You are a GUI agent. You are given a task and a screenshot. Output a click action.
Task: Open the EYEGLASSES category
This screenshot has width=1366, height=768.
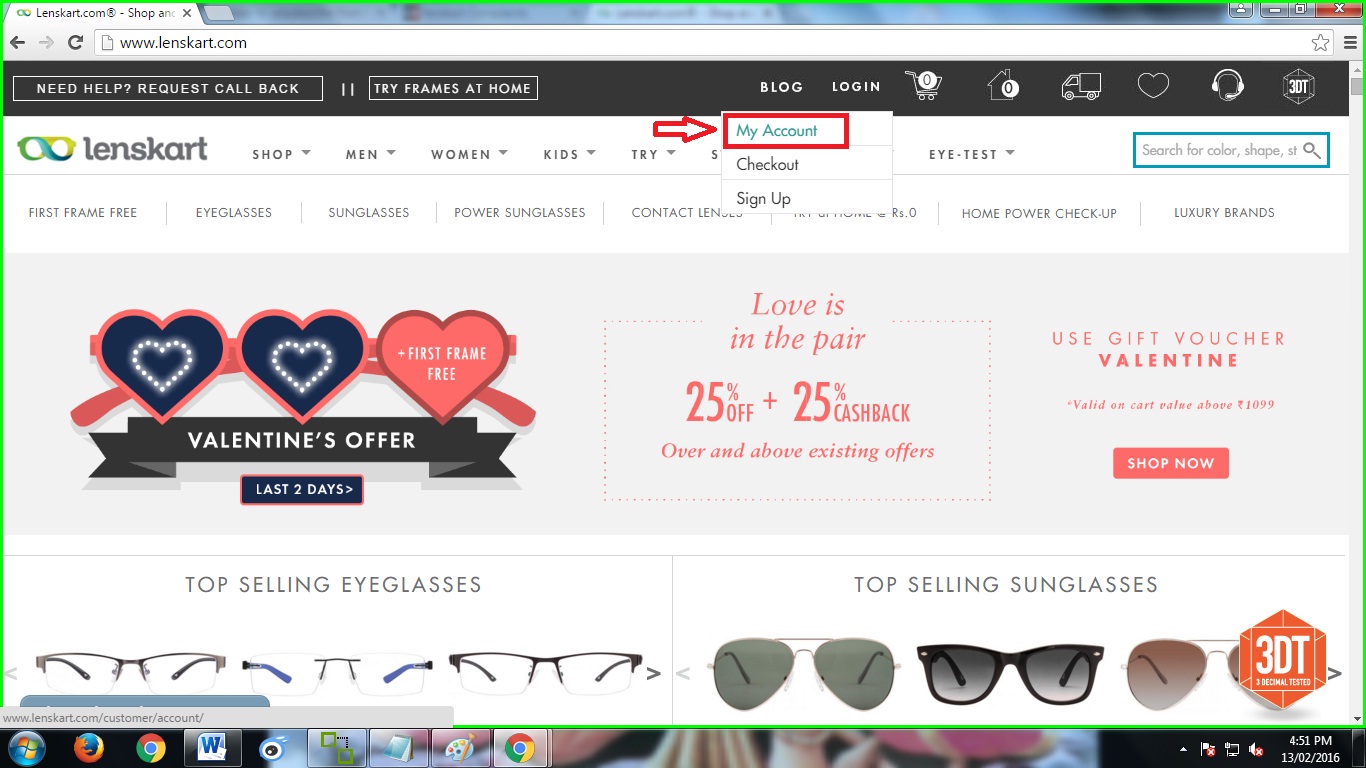pyautogui.click(x=234, y=213)
